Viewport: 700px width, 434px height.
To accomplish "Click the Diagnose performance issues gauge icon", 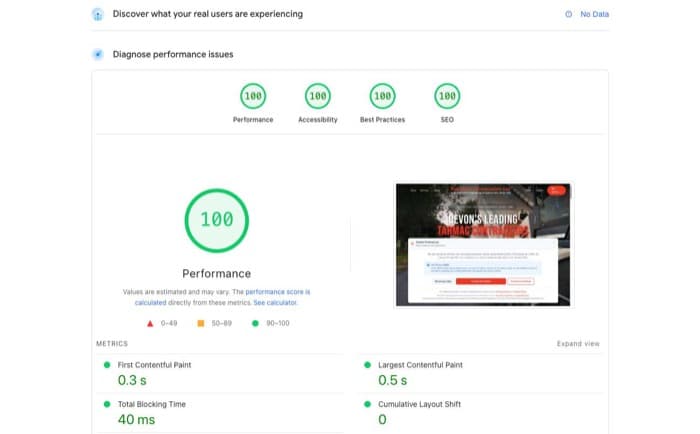I will click(x=98, y=54).
